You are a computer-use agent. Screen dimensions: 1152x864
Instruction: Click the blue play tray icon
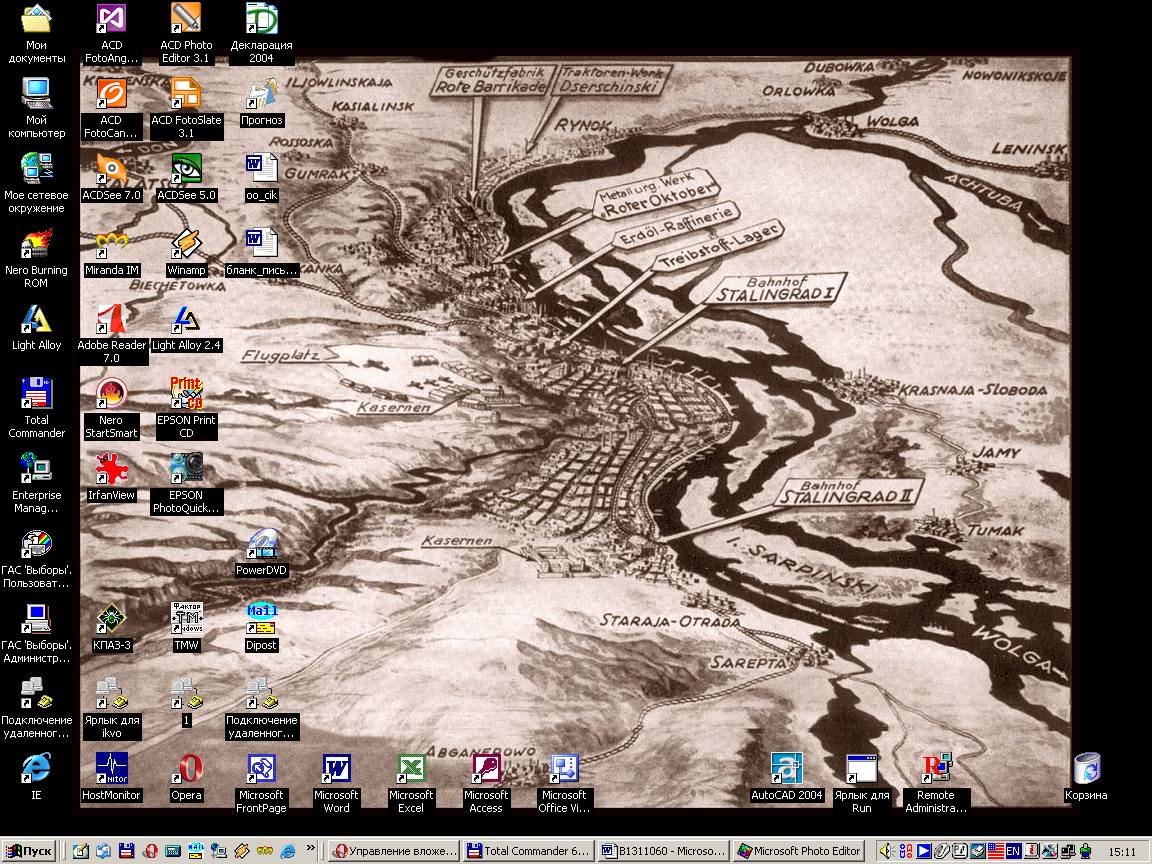(924, 852)
